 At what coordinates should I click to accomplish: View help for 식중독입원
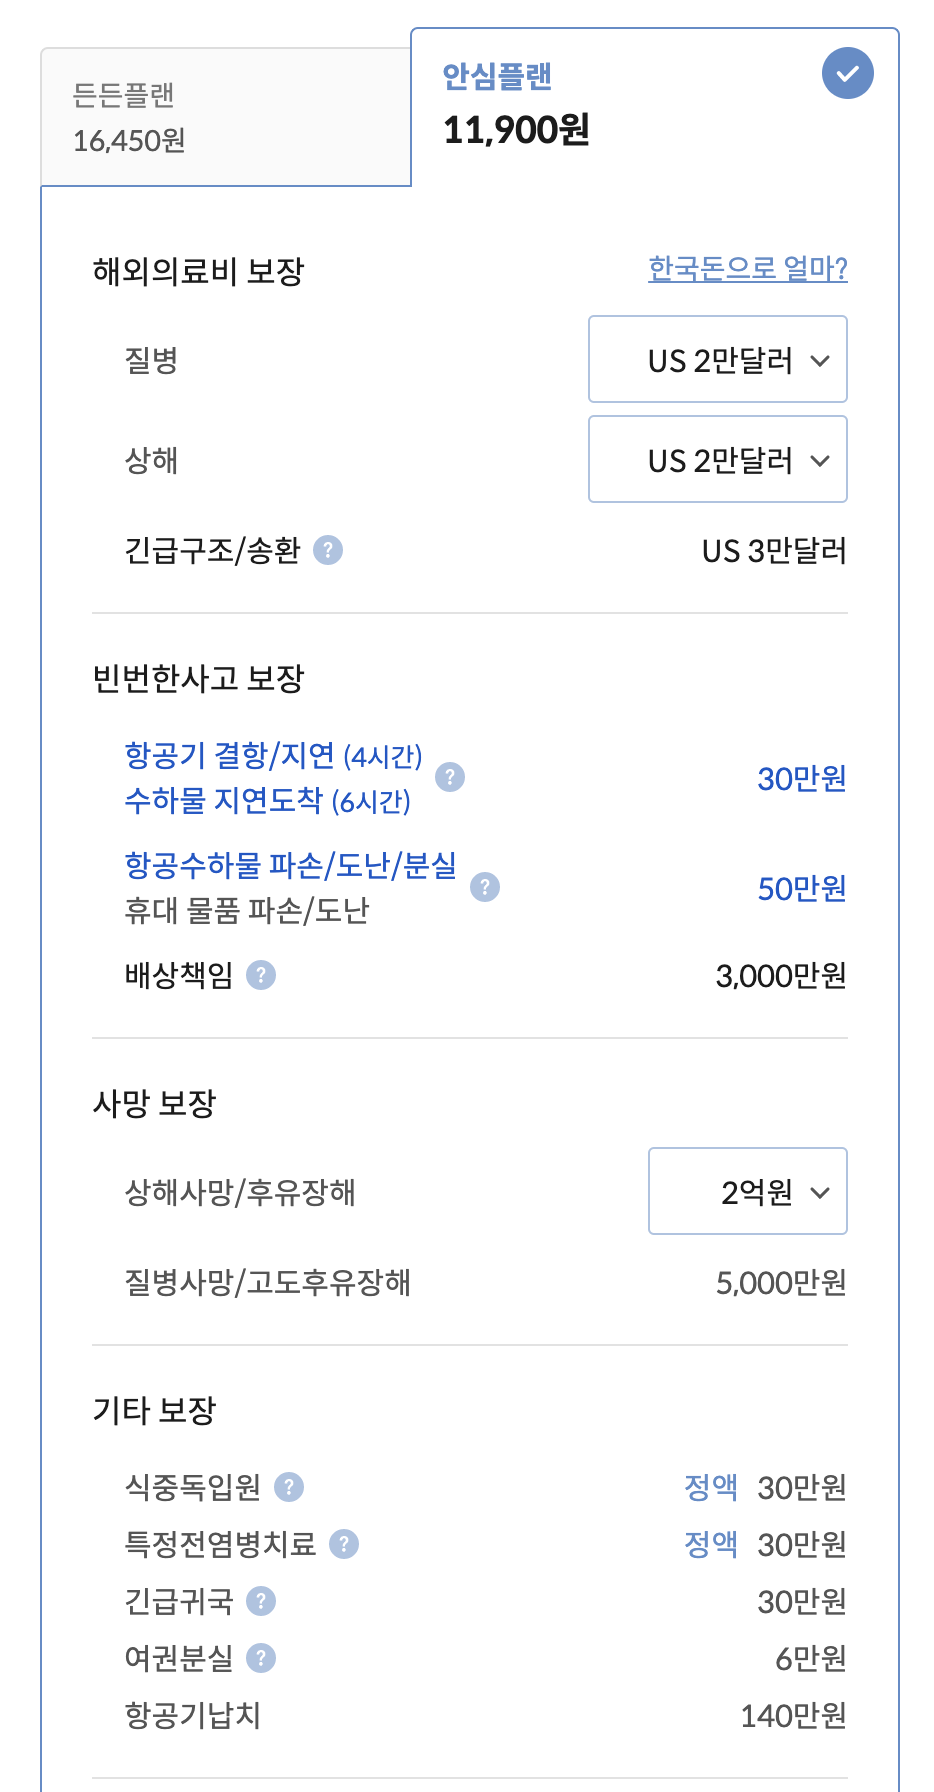[289, 1487]
